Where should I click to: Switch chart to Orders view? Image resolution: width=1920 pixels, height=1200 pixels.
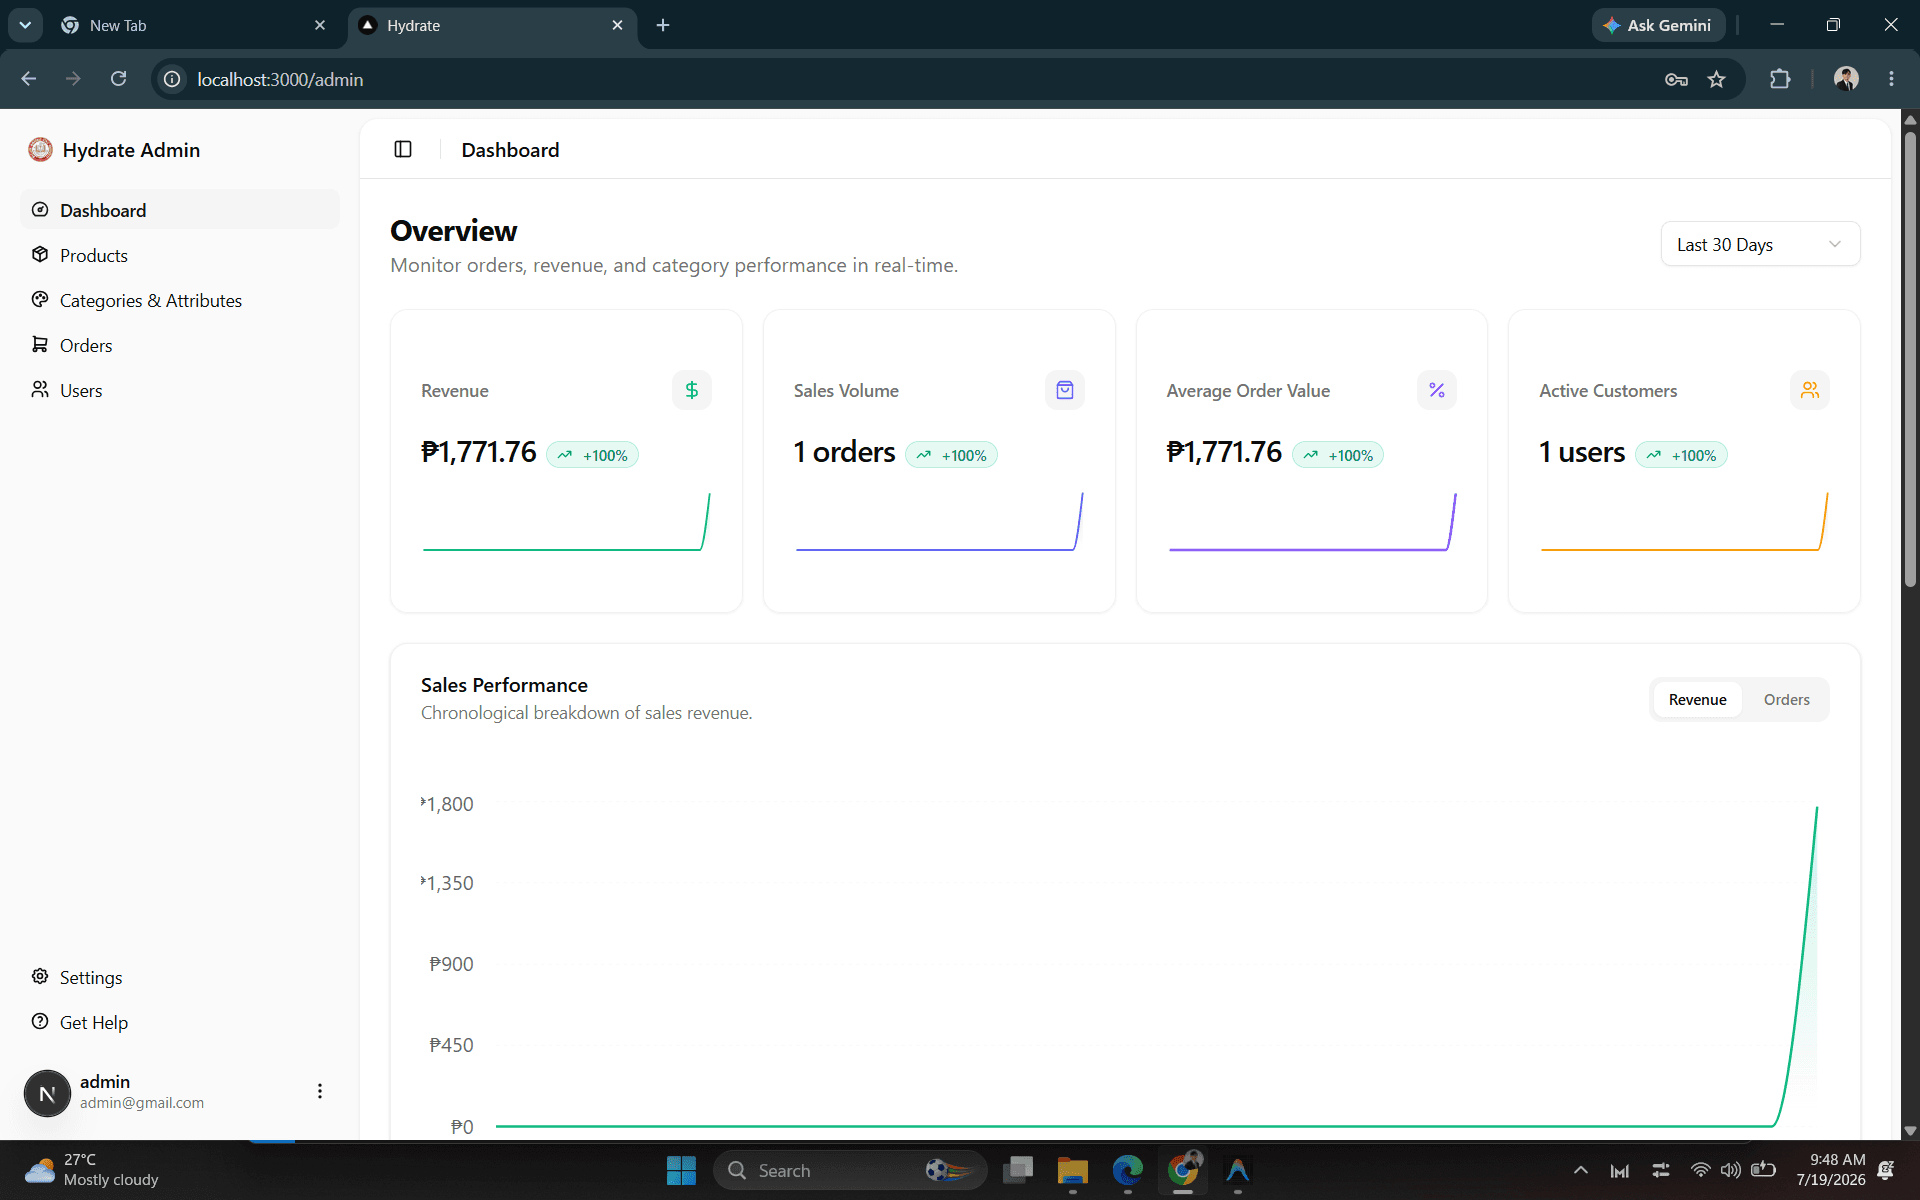[x=1786, y=700]
